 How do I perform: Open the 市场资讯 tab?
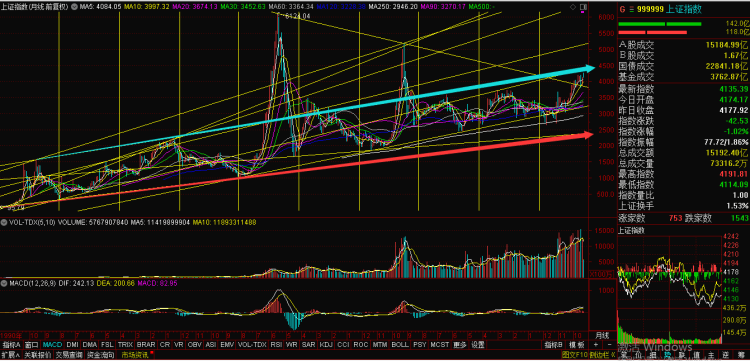coord(135,355)
